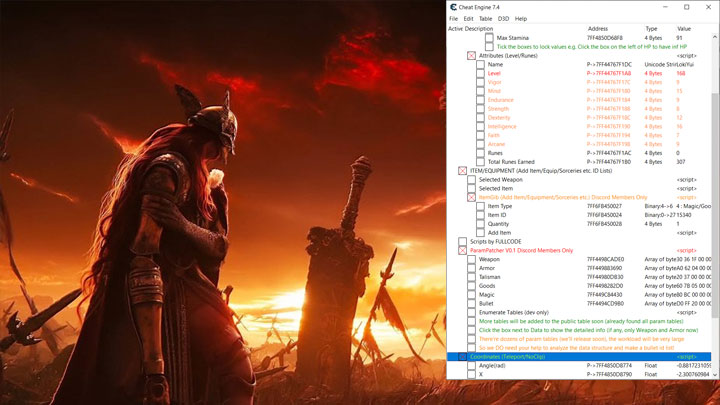The height and width of the screenshot is (405, 720).
Task: Toggle the Enumerate Tables checkbox
Action: [x=472, y=313]
